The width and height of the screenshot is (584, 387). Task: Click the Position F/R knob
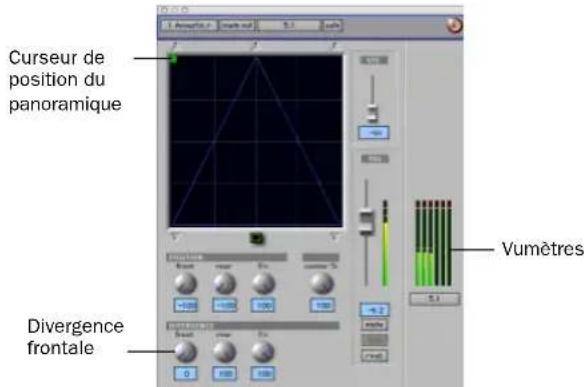click(x=264, y=284)
